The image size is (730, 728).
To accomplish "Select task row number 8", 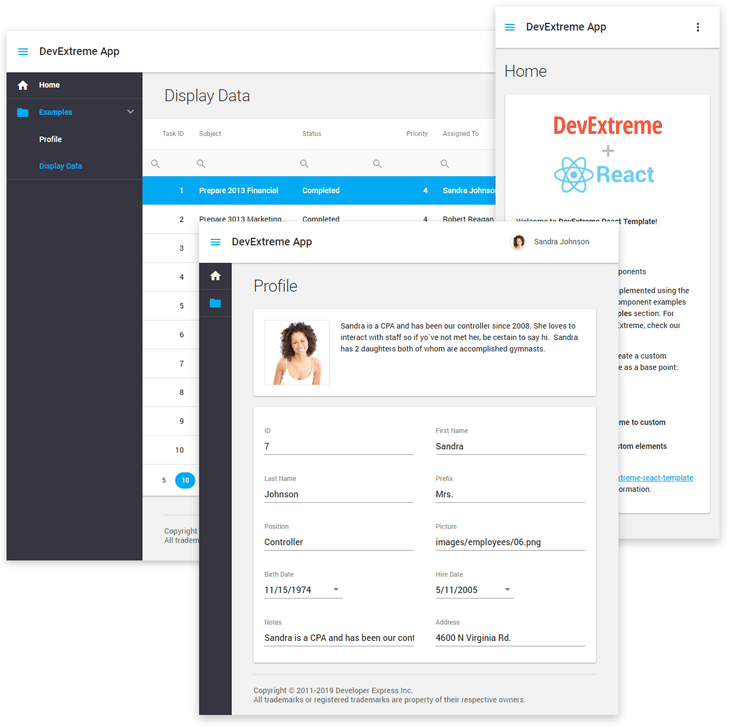I will point(171,393).
